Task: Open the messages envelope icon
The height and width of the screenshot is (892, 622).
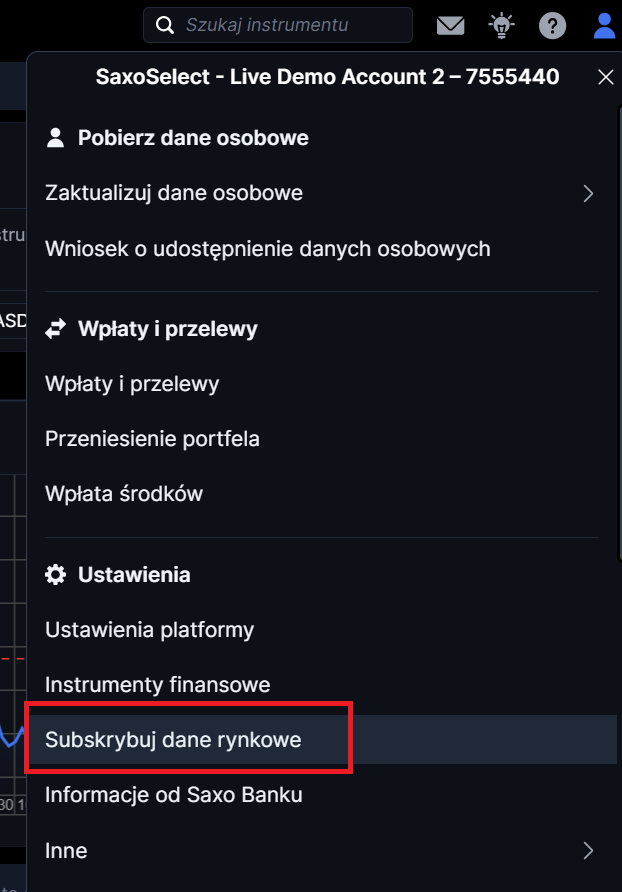Action: click(451, 25)
